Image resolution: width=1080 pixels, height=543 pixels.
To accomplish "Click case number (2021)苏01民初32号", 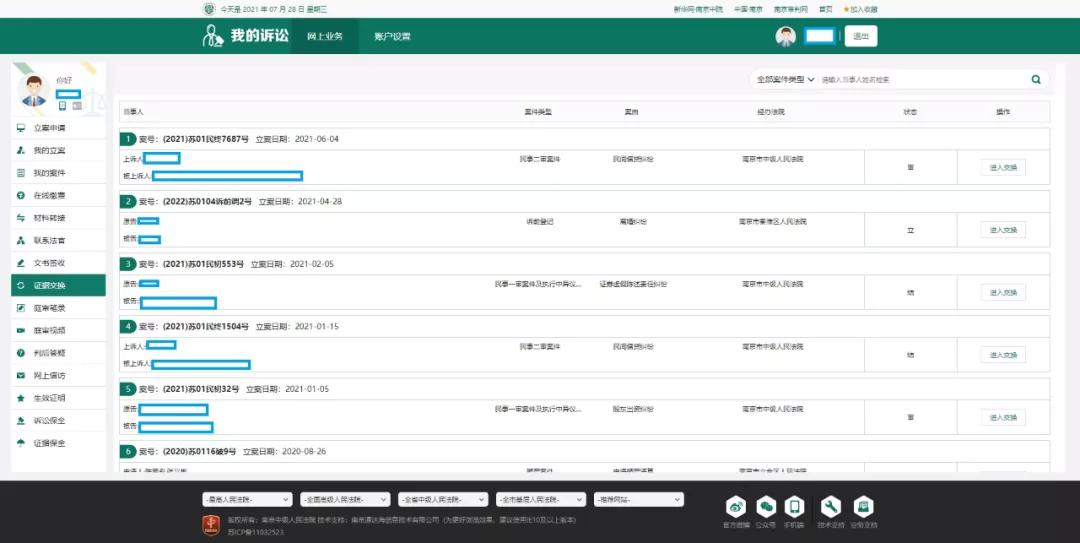I will pos(201,389).
